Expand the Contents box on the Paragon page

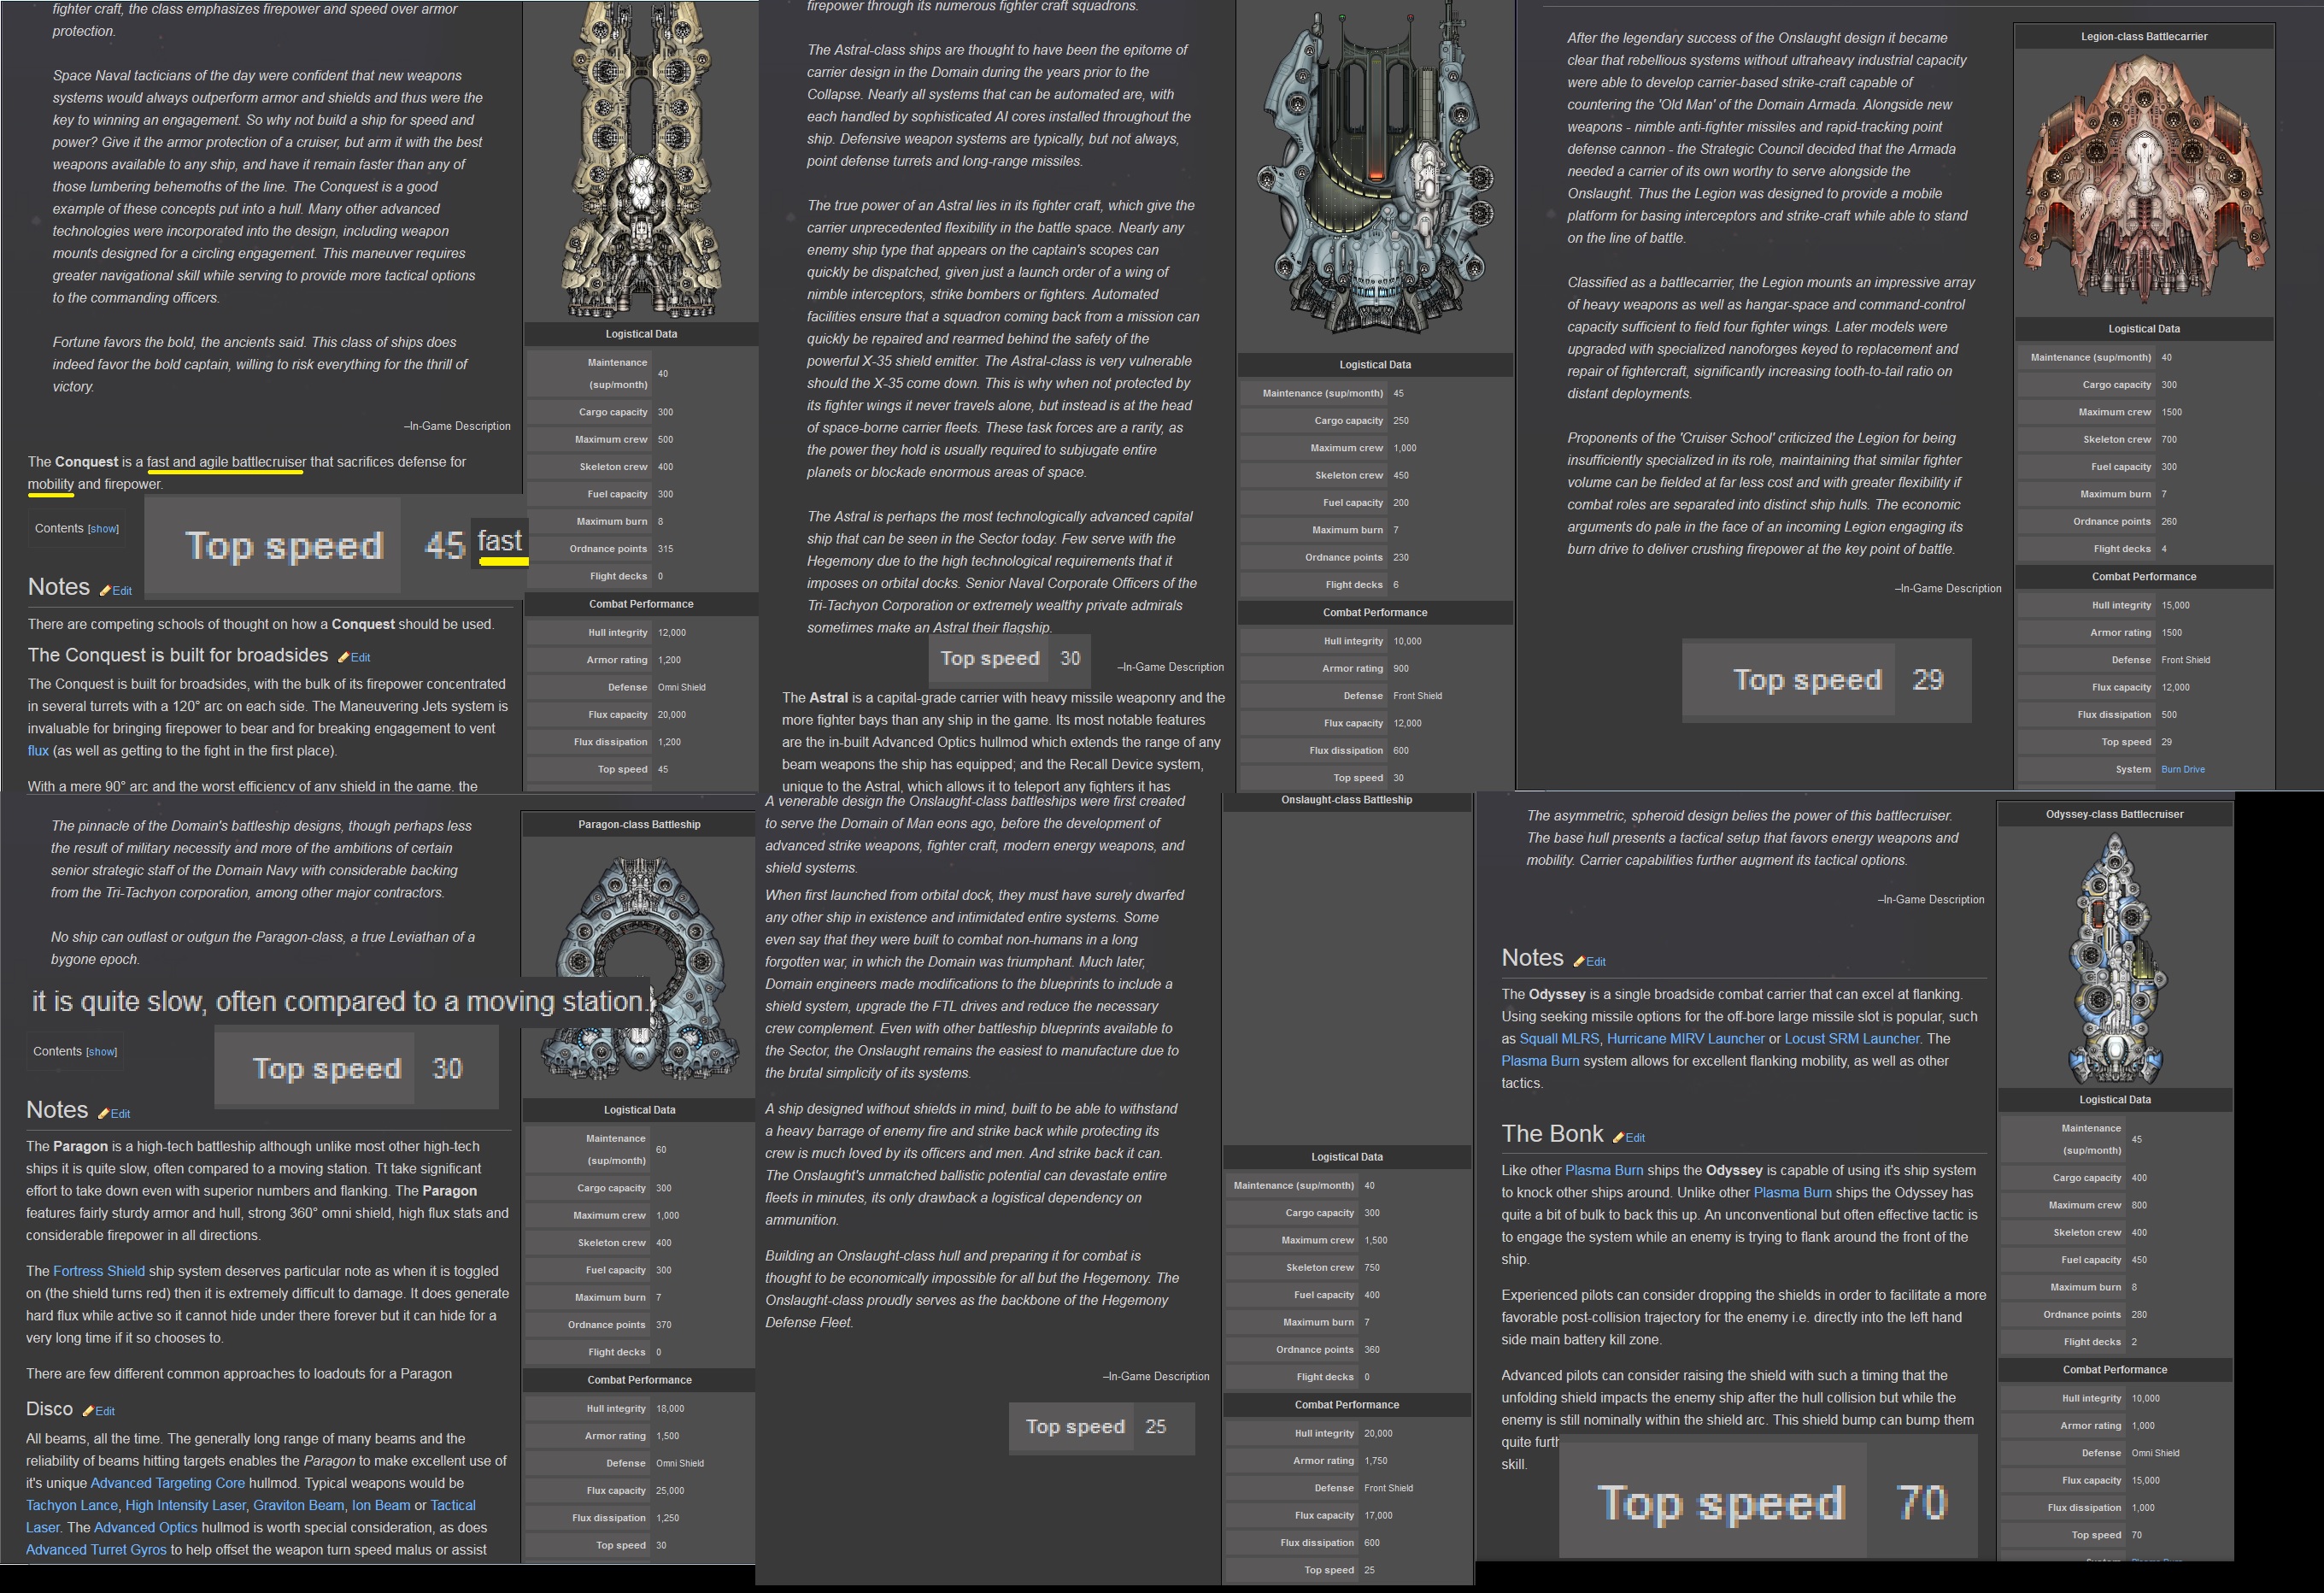pos(101,1052)
